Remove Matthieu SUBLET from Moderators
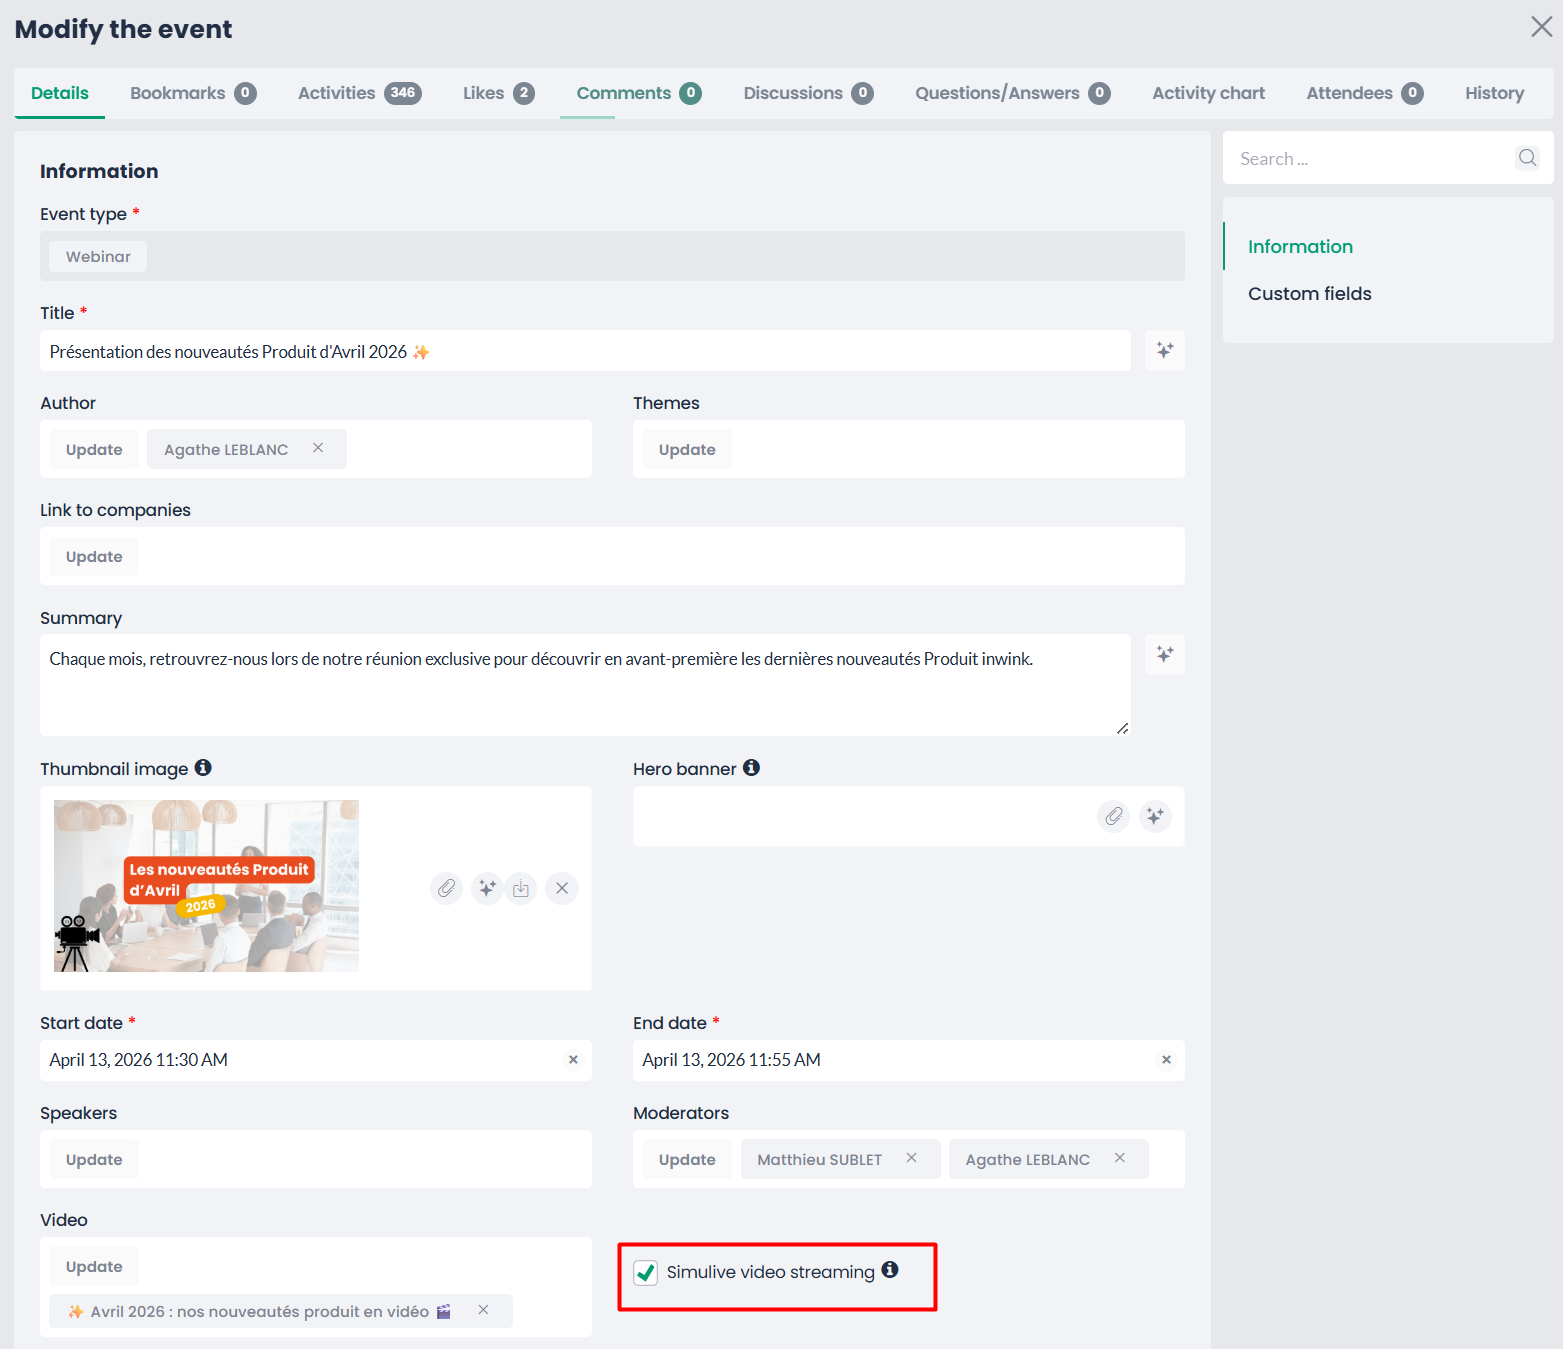 (911, 1158)
